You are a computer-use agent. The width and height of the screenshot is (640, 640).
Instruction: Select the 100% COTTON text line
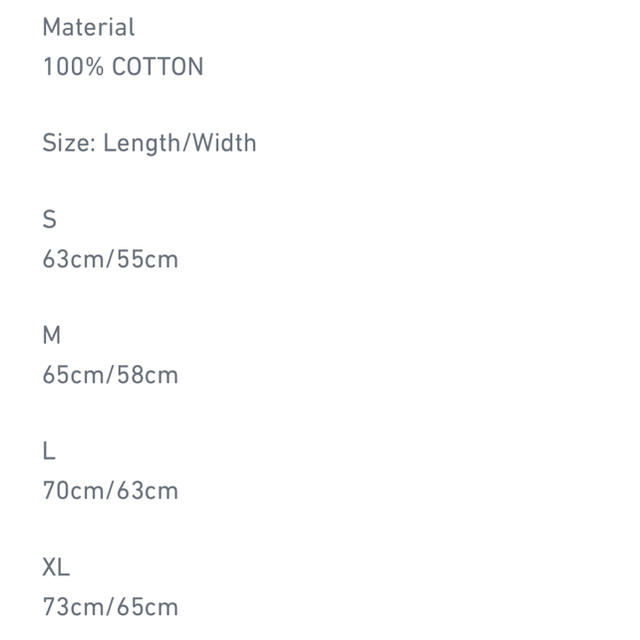click(x=123, y=67)
